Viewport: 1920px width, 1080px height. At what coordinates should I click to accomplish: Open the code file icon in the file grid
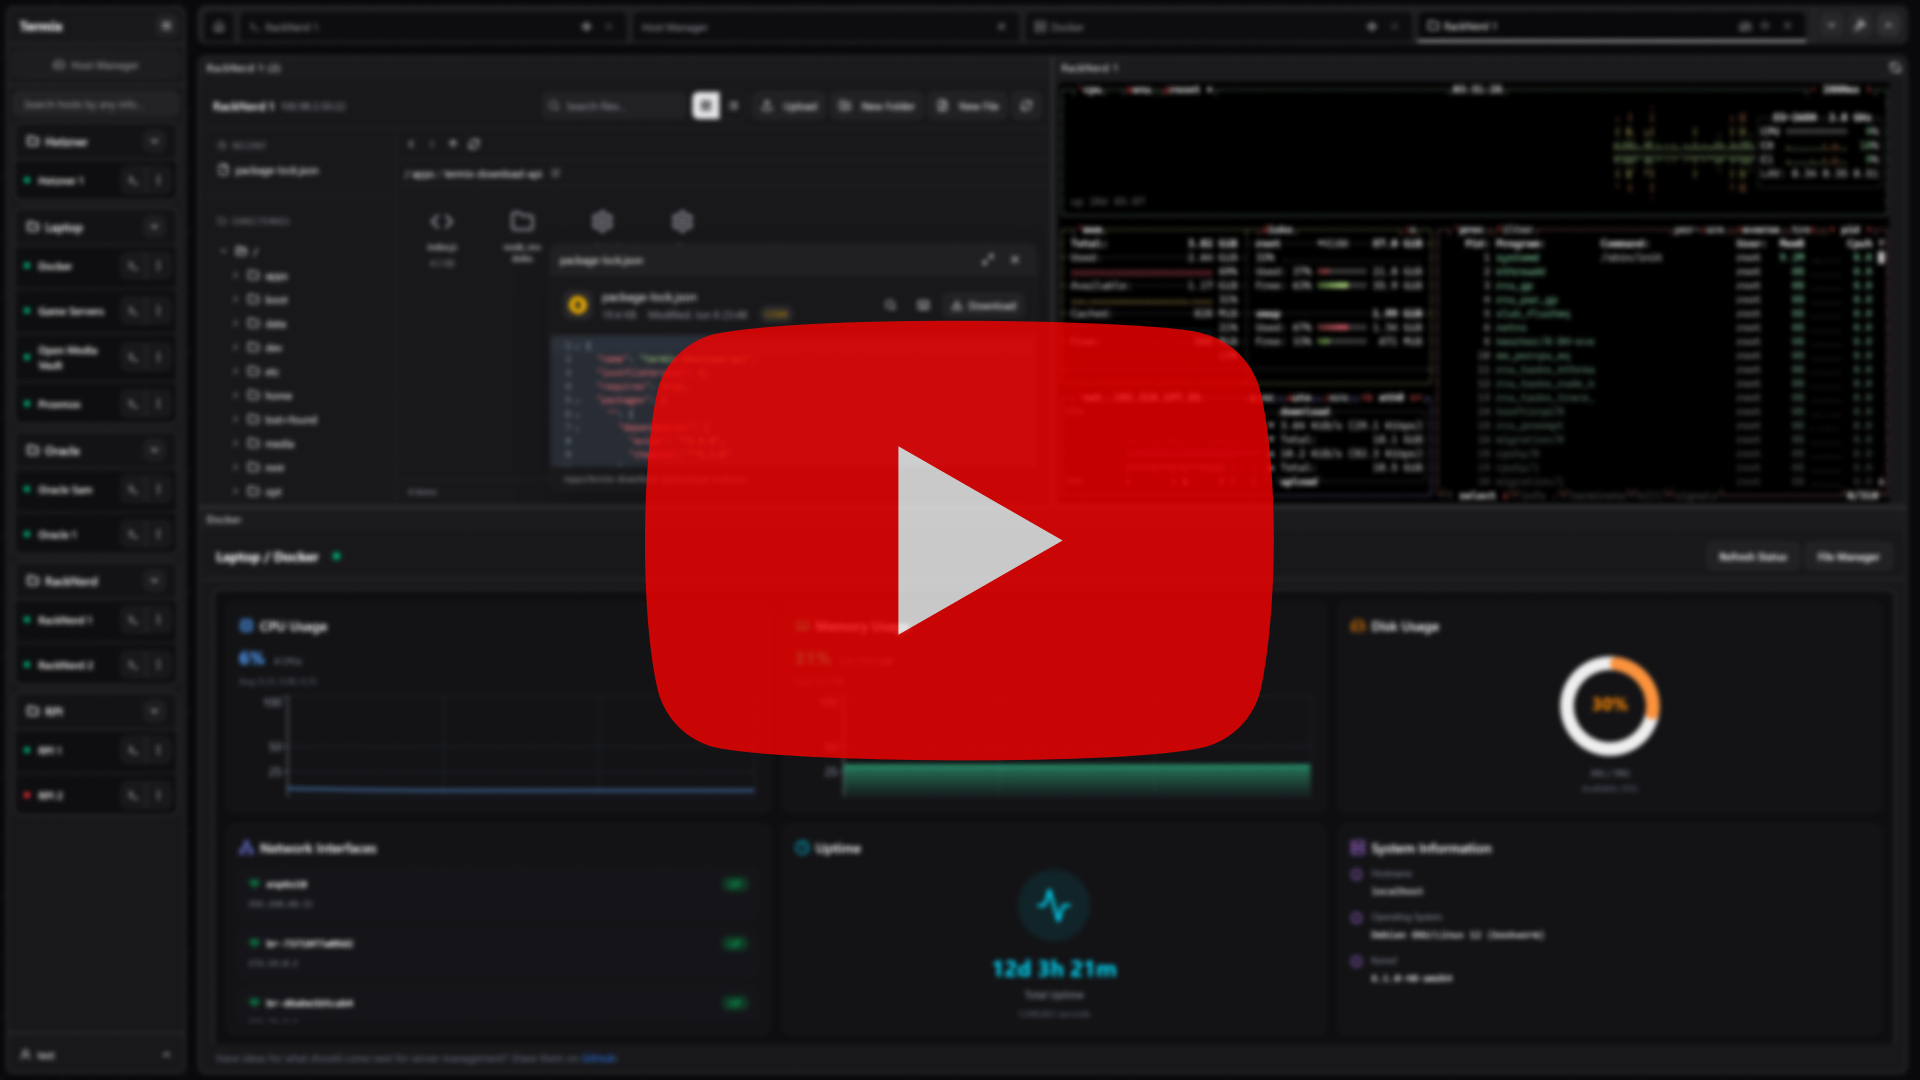coord(442,222)
